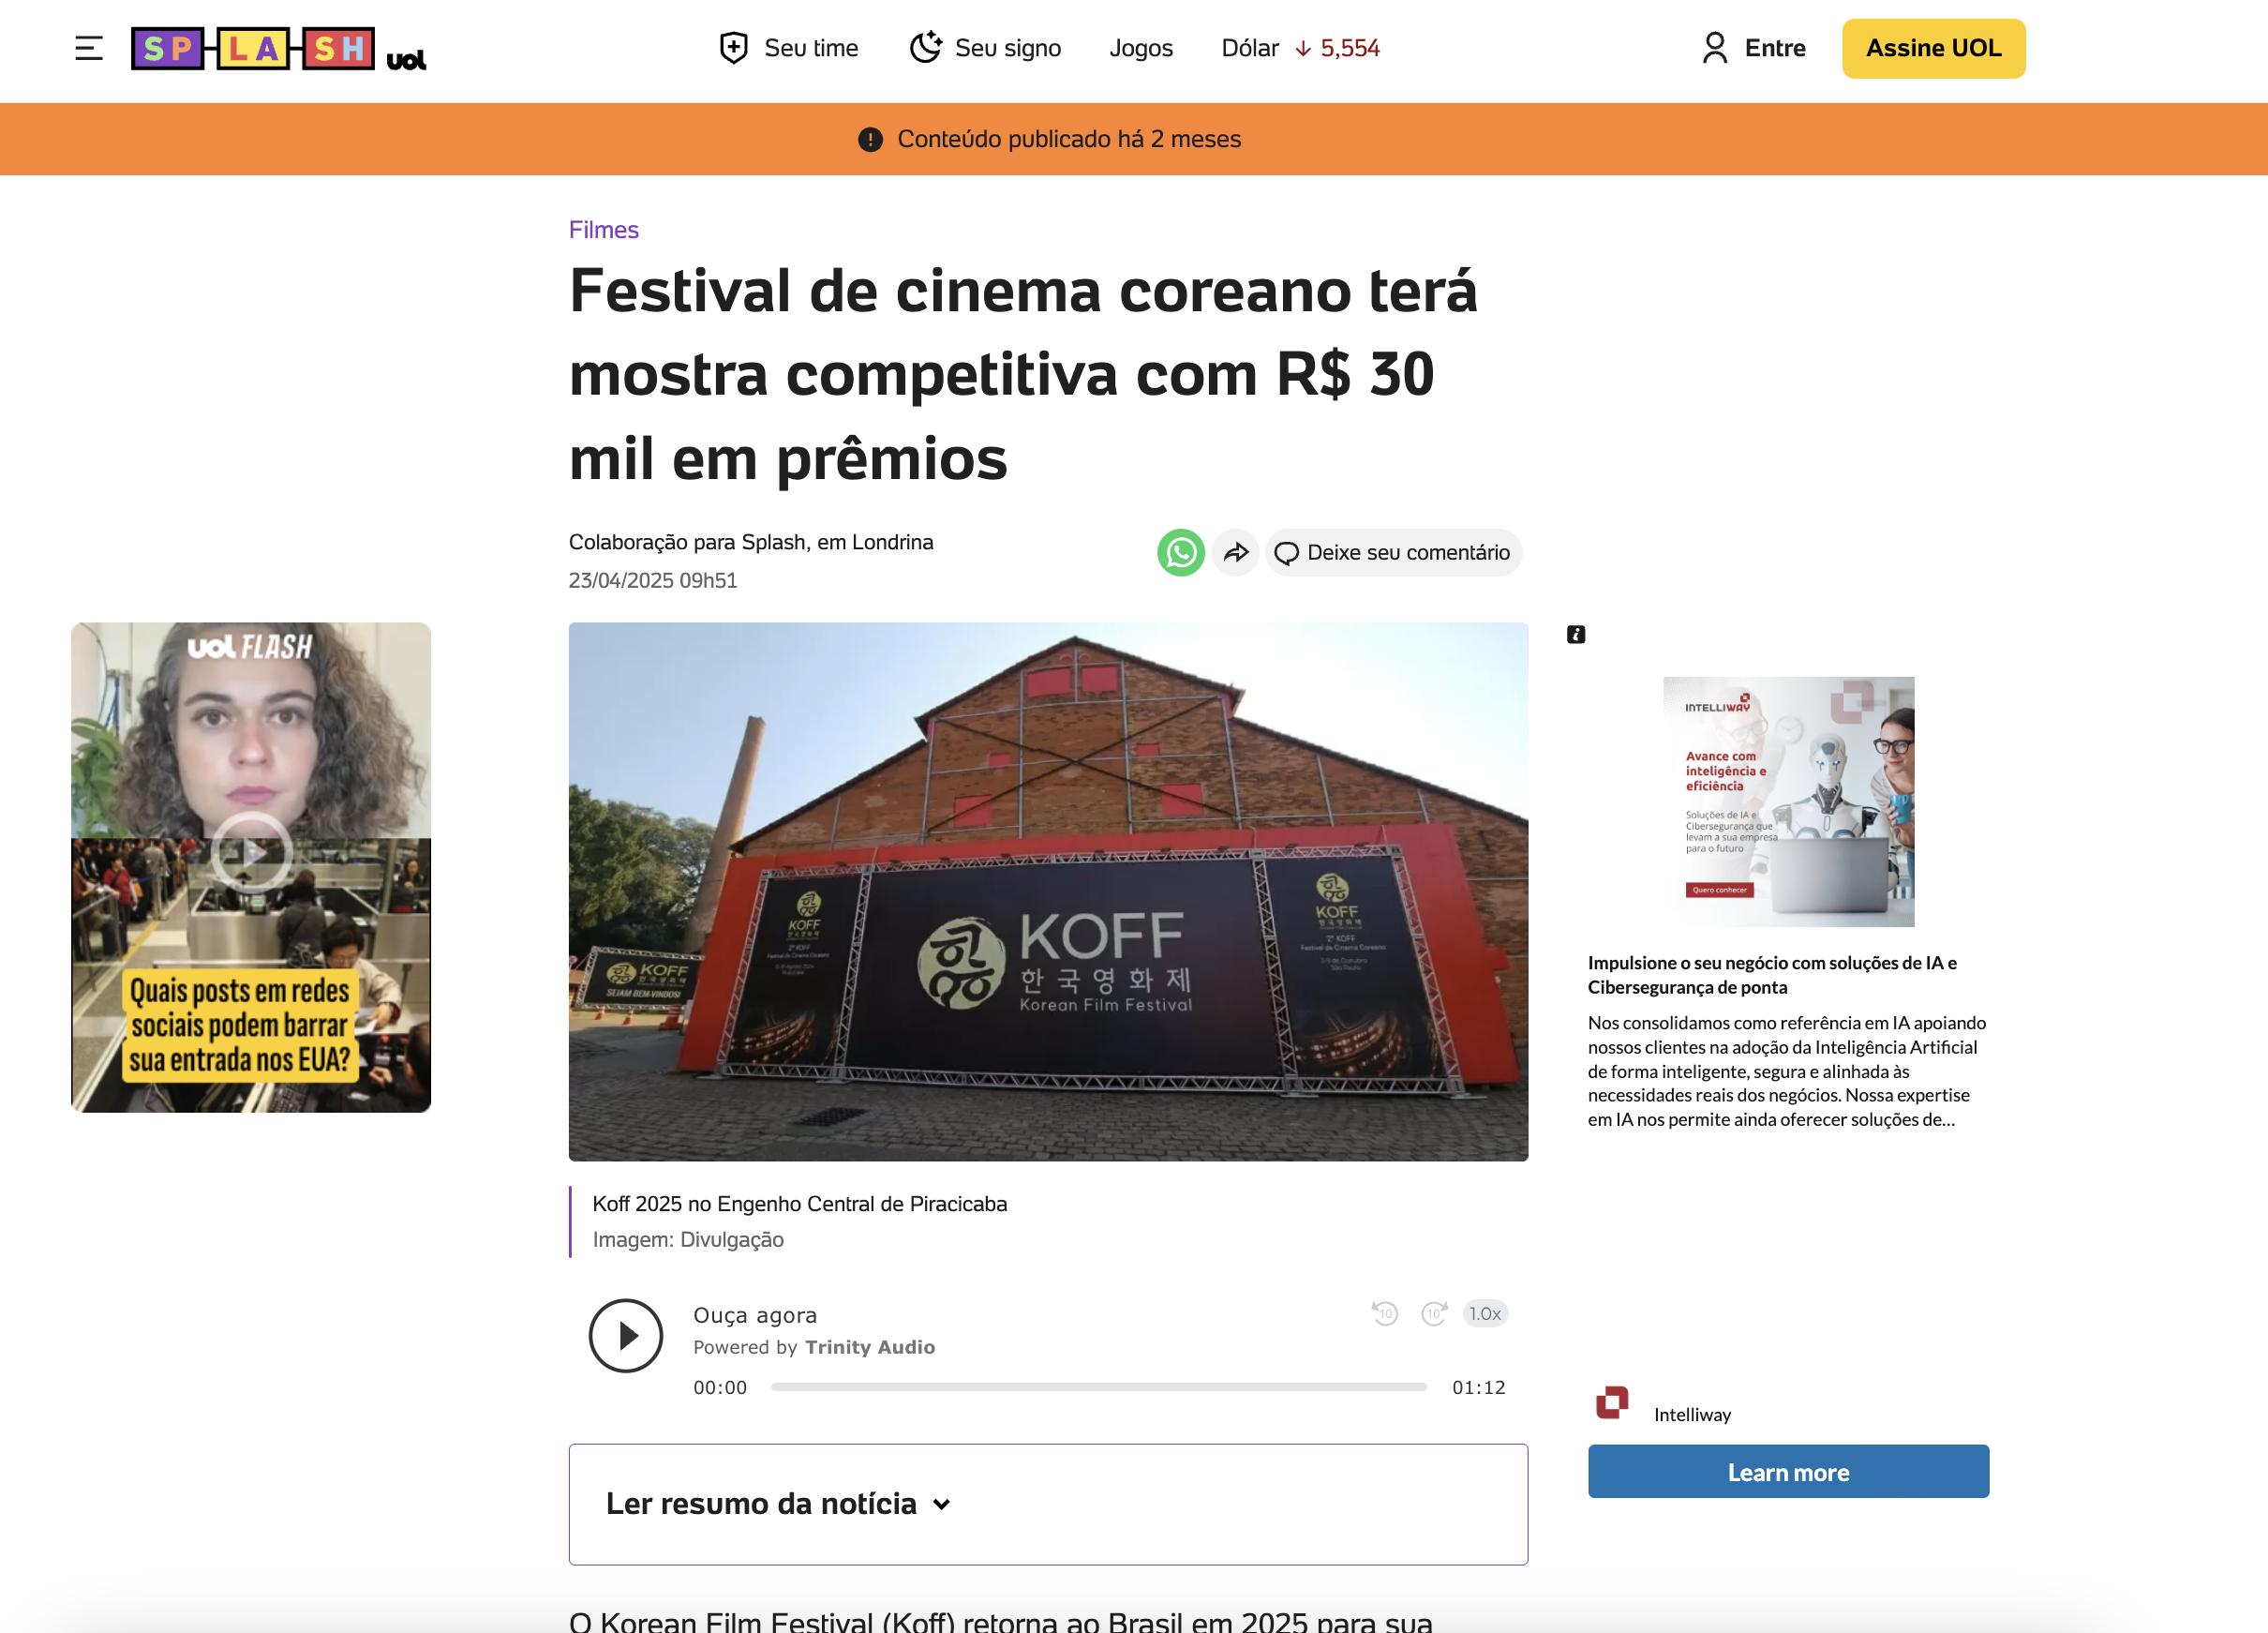This screenshot has height=1633, width=2268.
Task: Rewind audio 10 seconds
Action: coord(1385,1313)
